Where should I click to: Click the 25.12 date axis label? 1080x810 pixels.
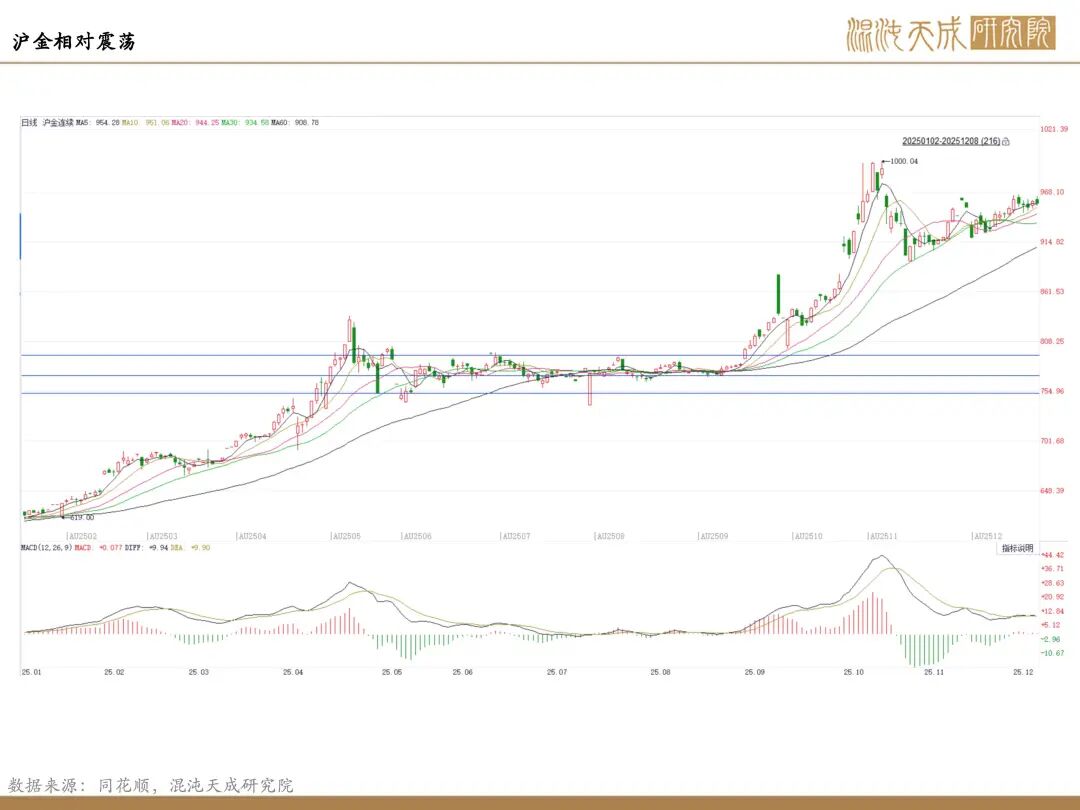point(1024,672)
